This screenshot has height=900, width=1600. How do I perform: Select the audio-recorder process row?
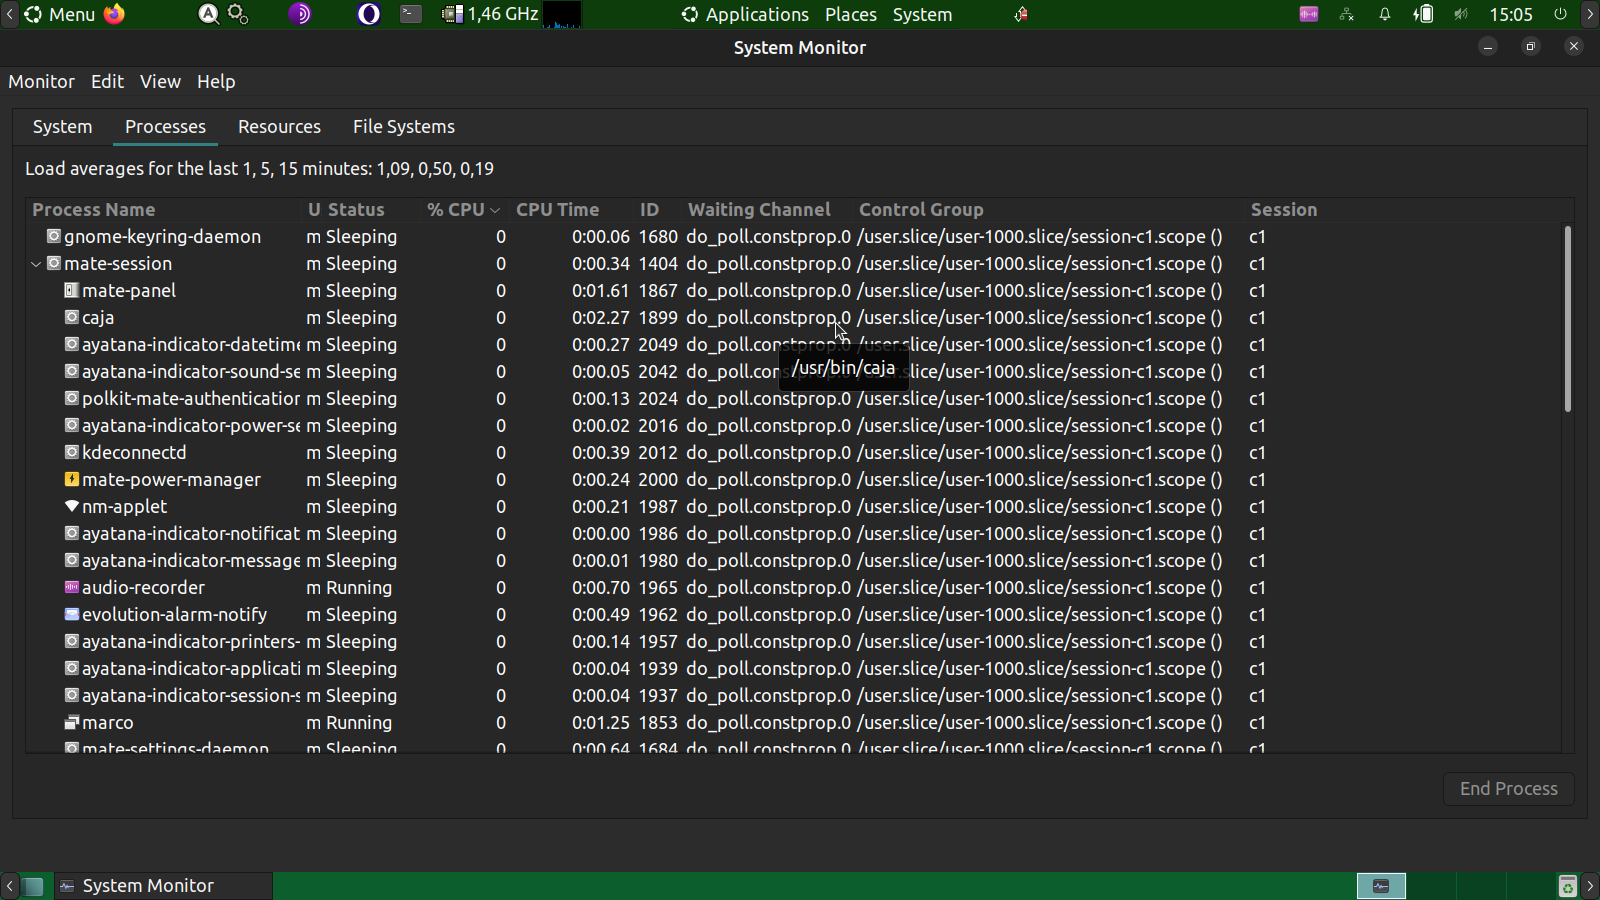(x=143, y=588)
